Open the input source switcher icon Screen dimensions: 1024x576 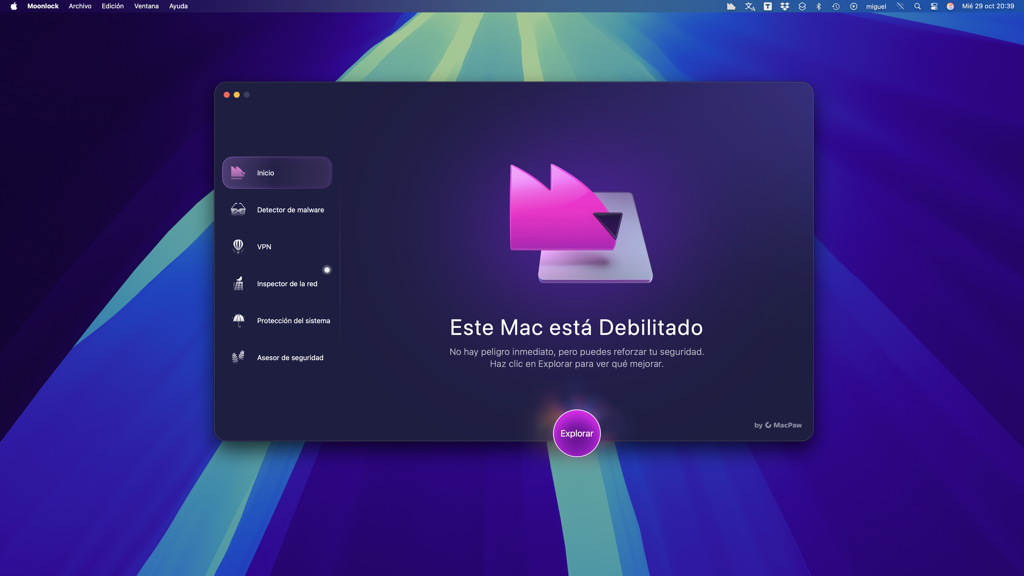point(749,6)
